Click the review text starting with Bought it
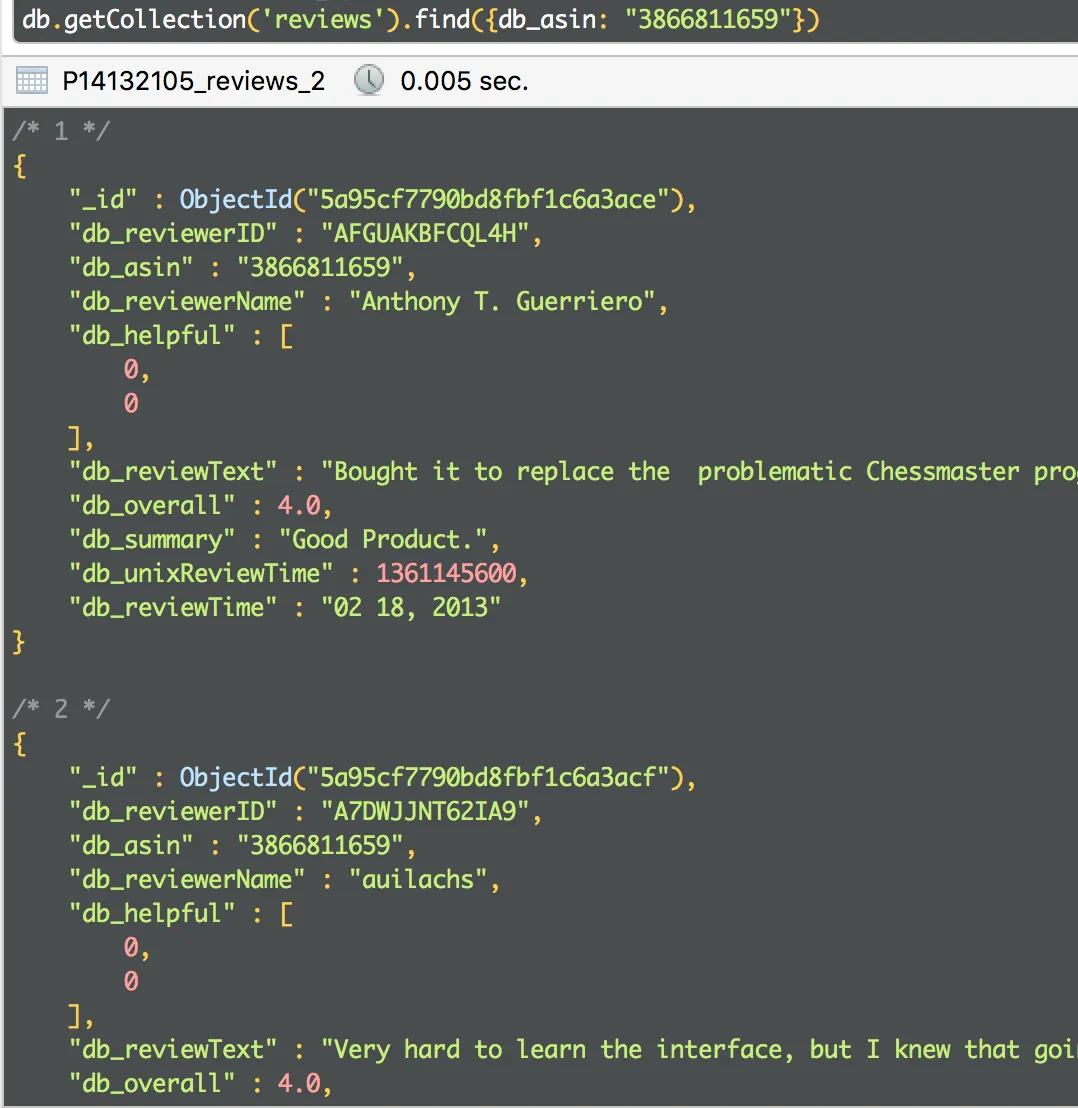This screenshot has height=1108, width=1078. tap(699, 472)
